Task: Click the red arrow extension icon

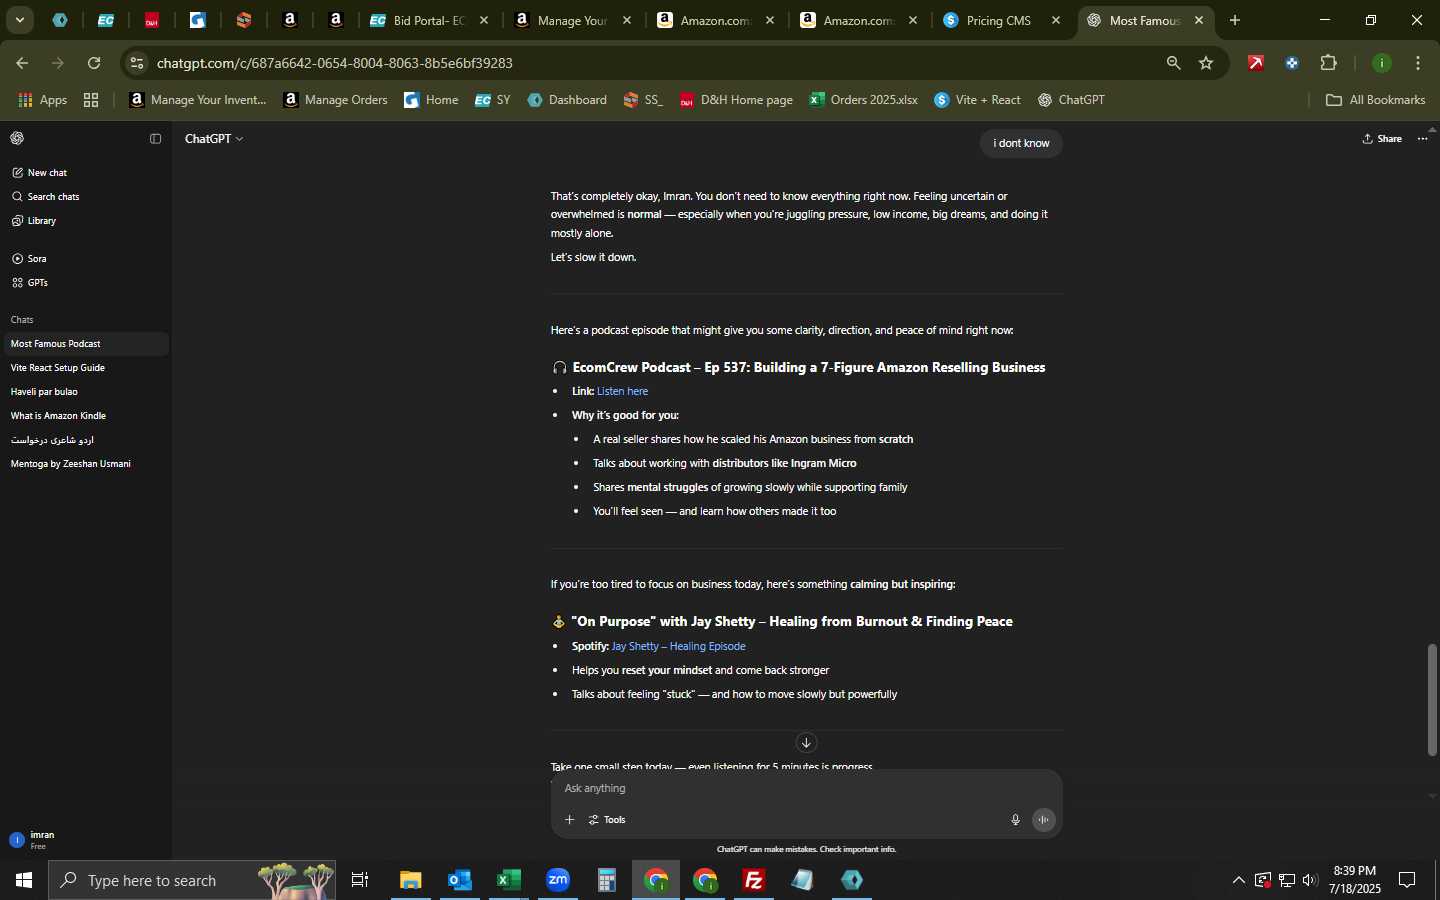Action: coord(1256,63)
